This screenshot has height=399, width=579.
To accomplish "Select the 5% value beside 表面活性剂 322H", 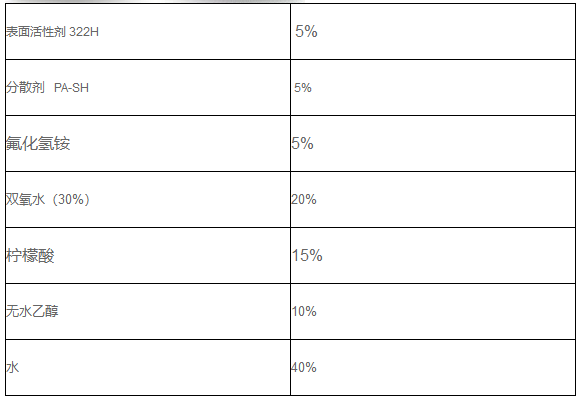I will tap(306, 31).
